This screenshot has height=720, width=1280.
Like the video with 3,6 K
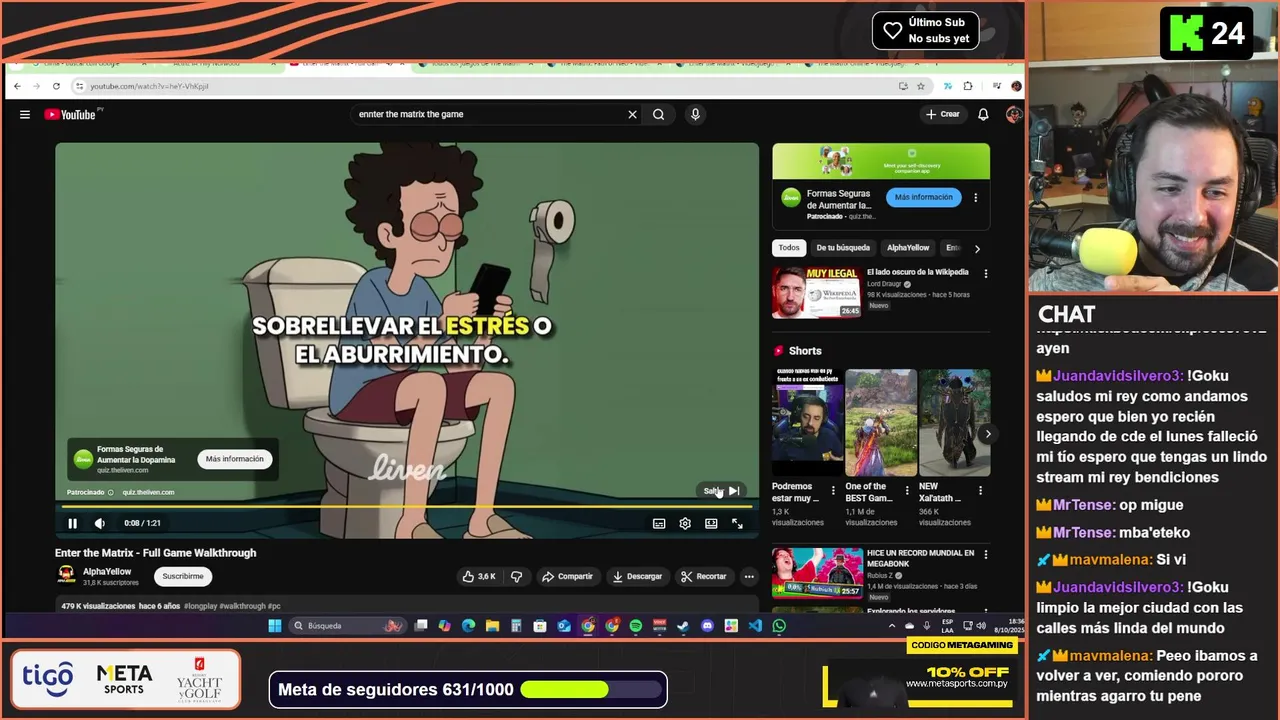click(479, 576)
